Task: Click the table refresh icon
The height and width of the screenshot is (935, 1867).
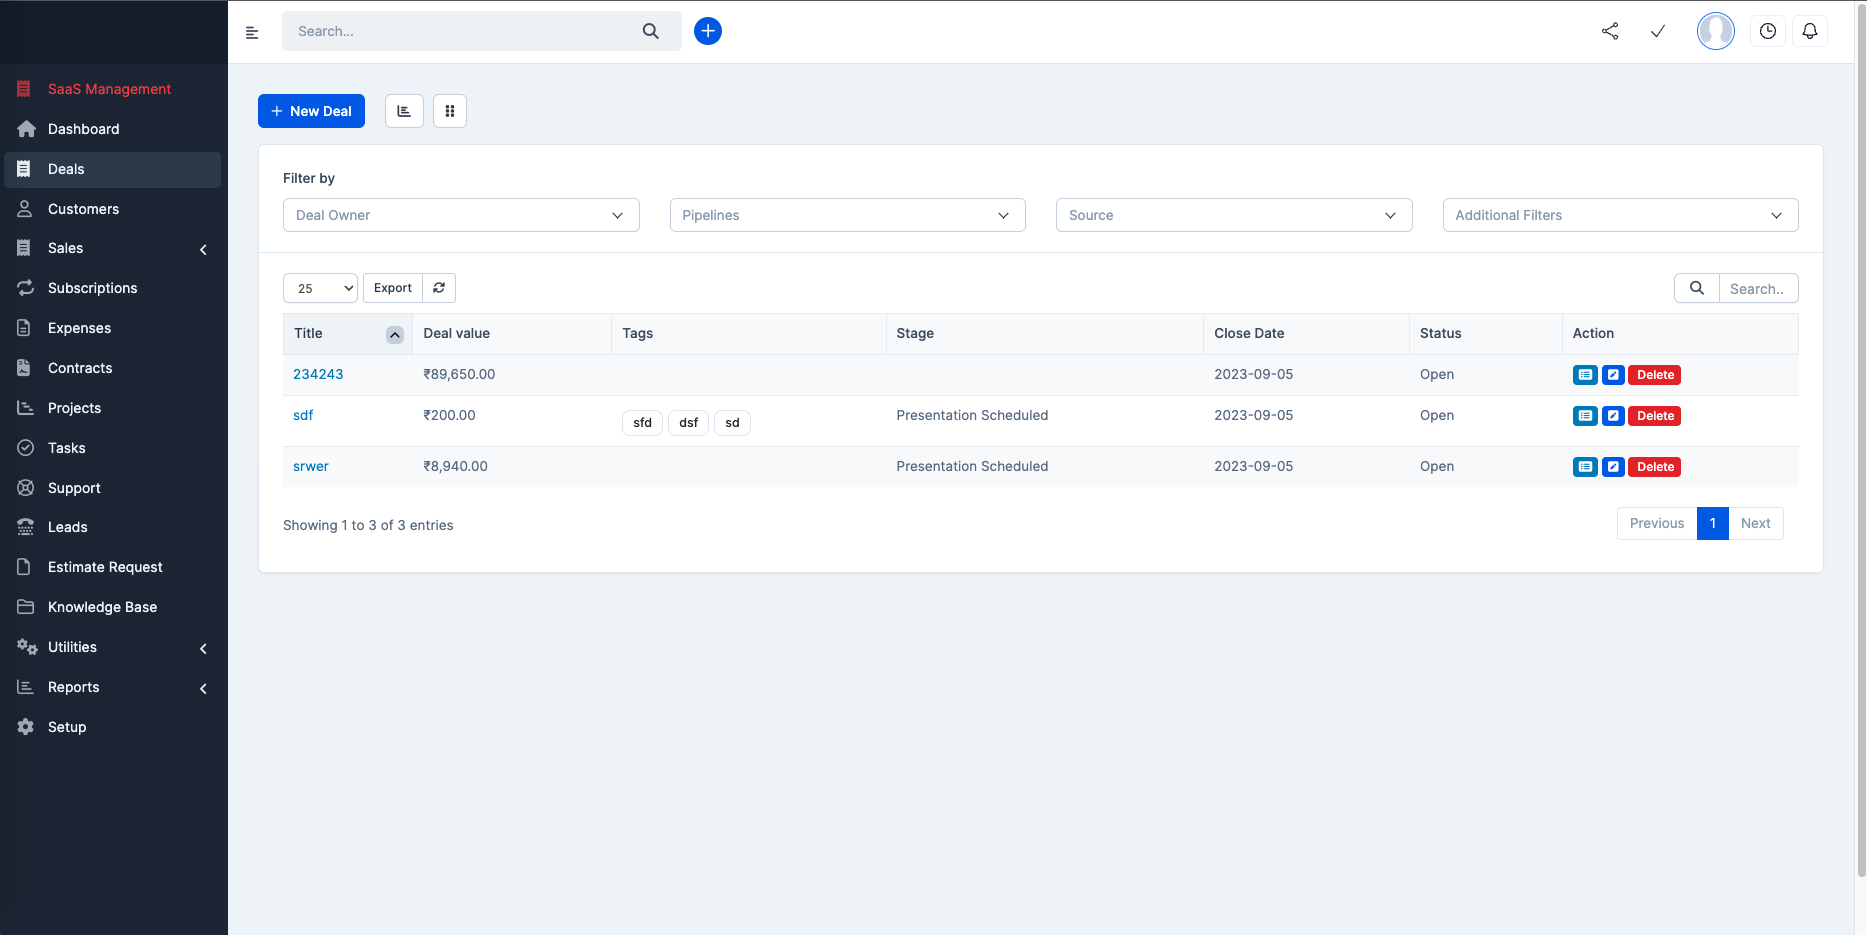Action: [439, 288]
